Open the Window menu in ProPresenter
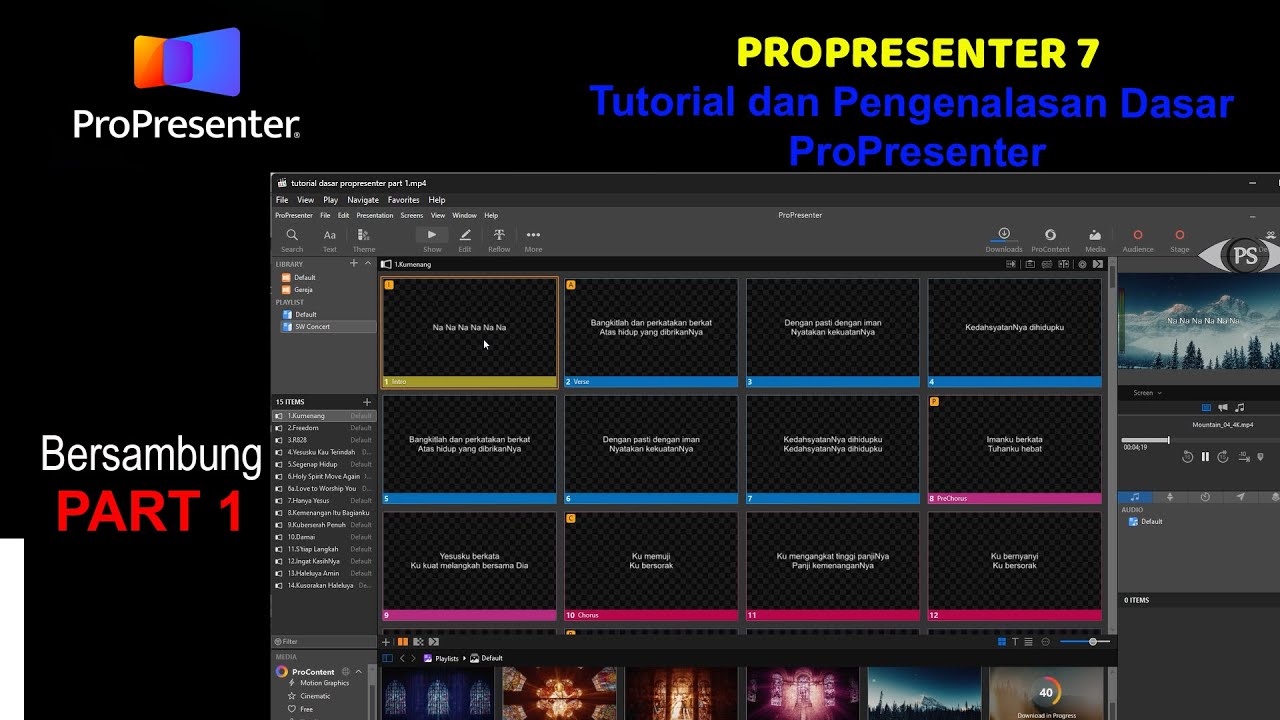The image size is (1280, 720). click(x=464, y=215)
